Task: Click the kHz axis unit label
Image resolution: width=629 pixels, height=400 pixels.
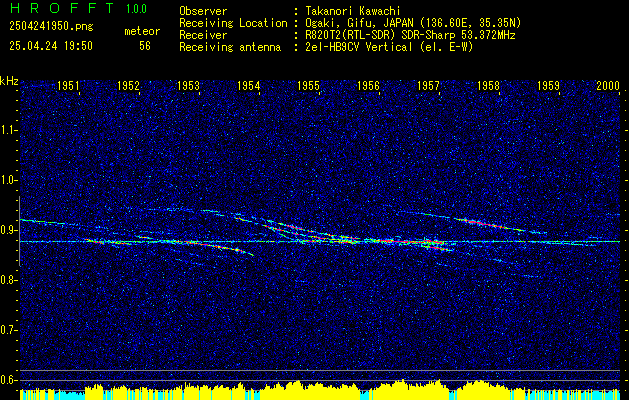Action: pyautogui.click(x=9, y=81)
